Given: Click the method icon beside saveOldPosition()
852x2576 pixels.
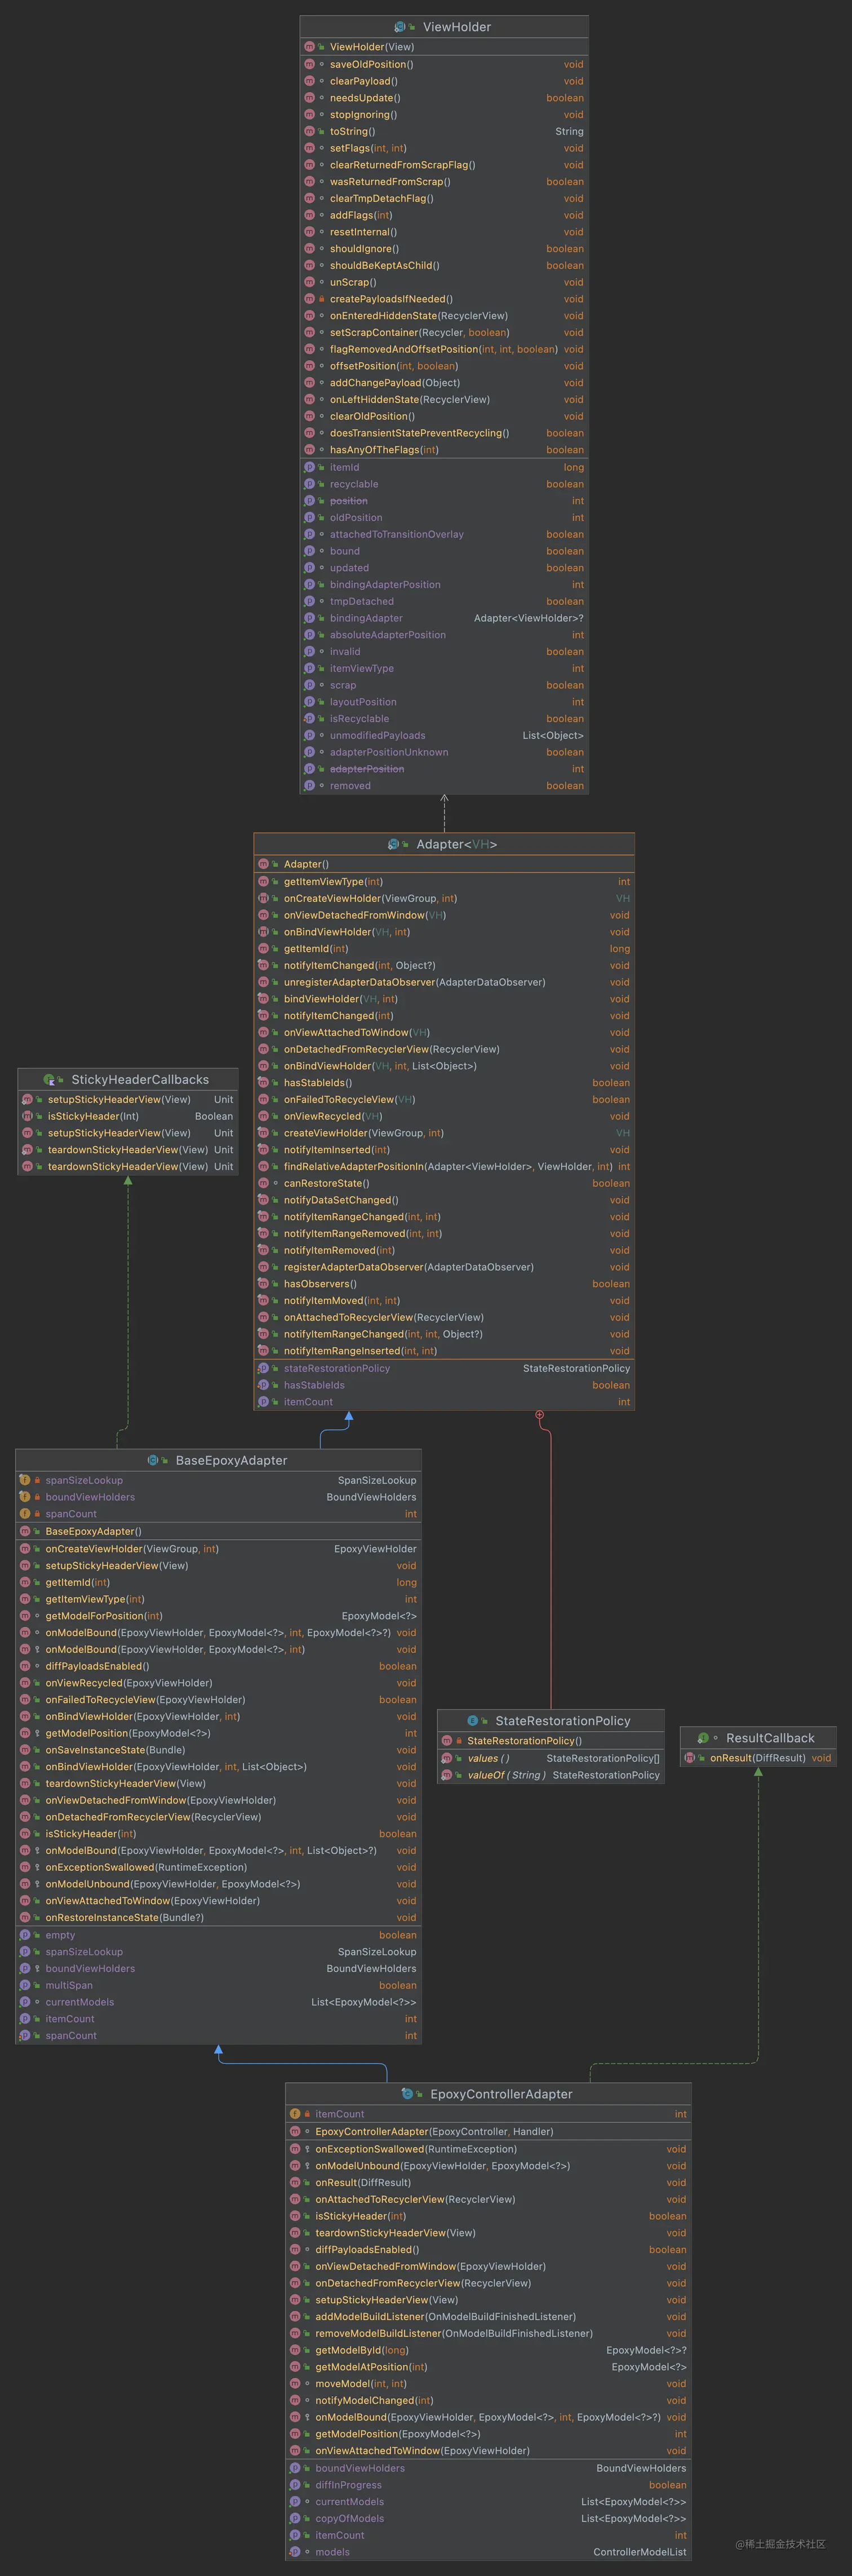Looking at the screenshot, I should 309,64.
